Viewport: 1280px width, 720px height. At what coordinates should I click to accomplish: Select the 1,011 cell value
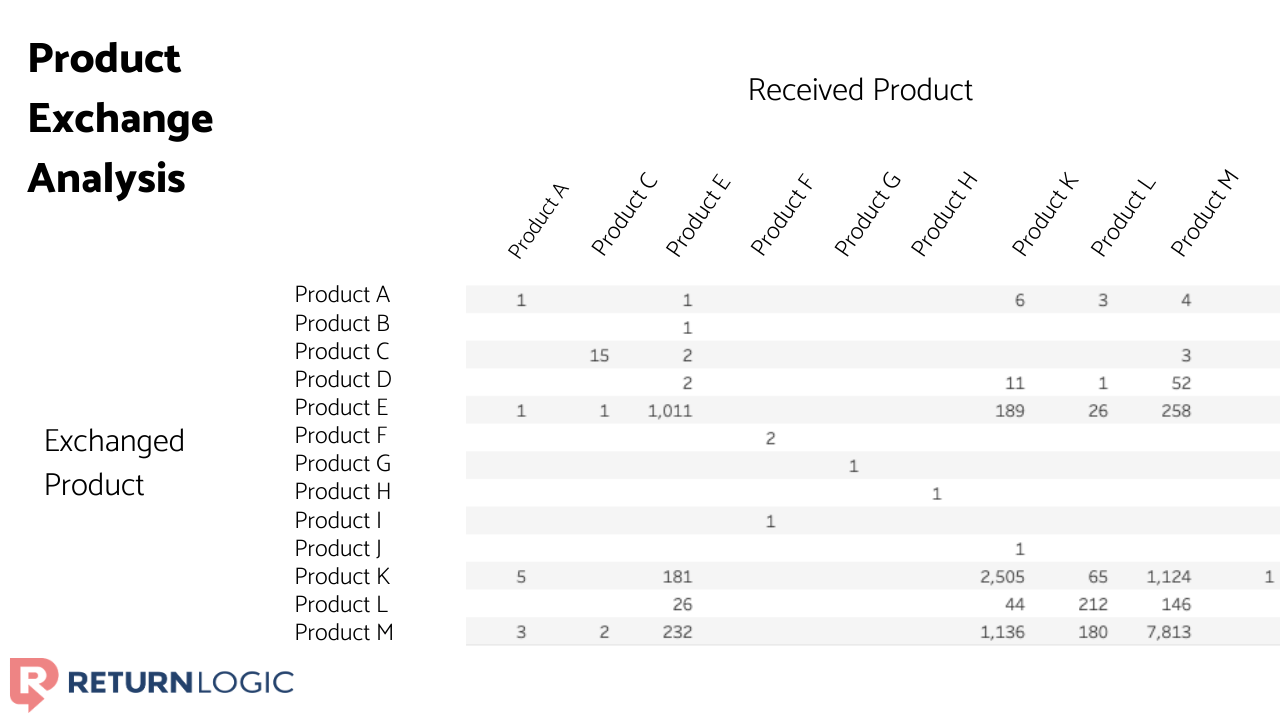pyautogui.click(x=670, y=410)
